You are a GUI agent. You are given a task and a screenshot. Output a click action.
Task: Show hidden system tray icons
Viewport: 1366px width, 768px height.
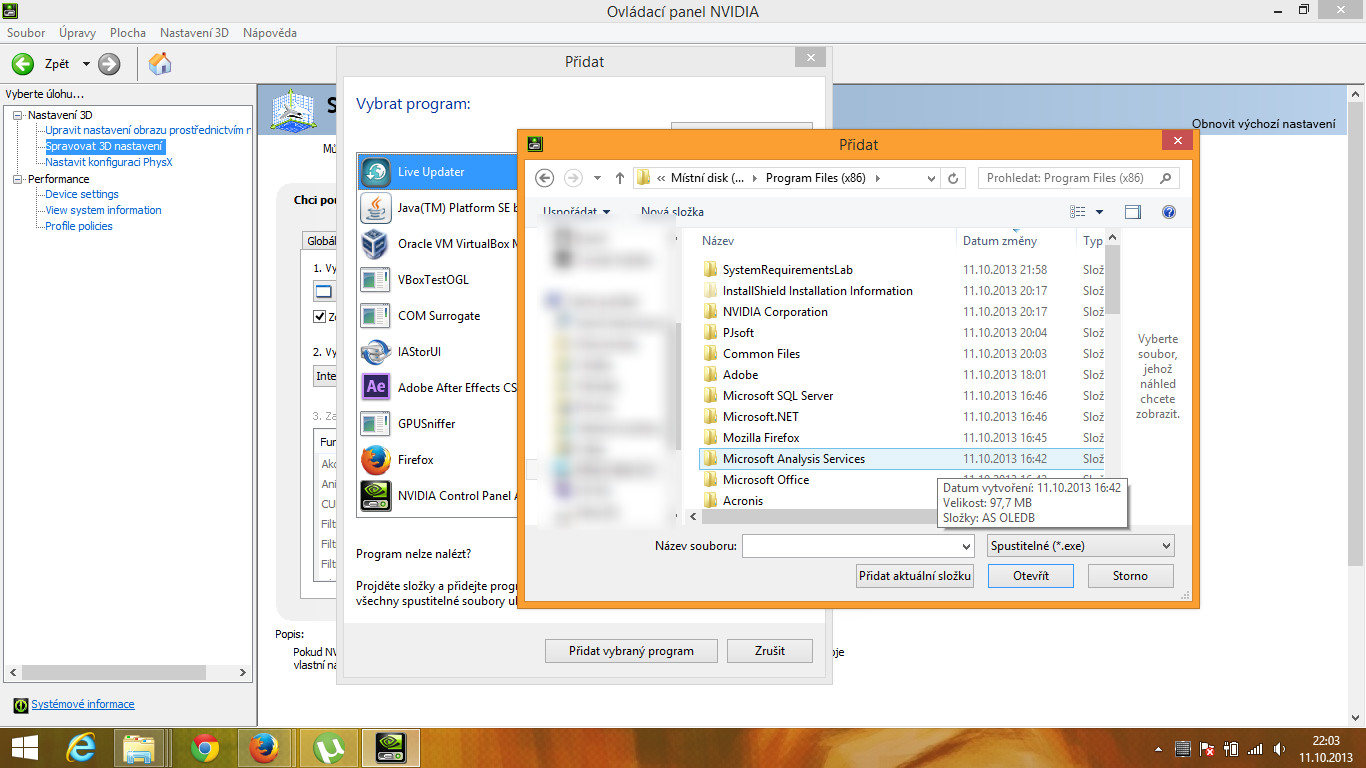(1159, 748)
